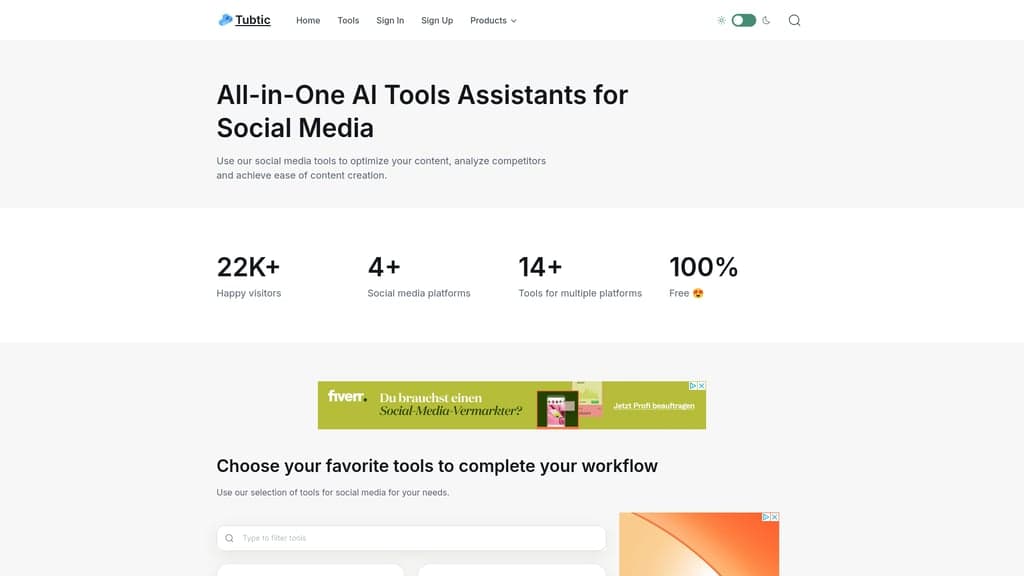Expand the Products dropdown menu
1024x576 pixels.
point(488,20)
